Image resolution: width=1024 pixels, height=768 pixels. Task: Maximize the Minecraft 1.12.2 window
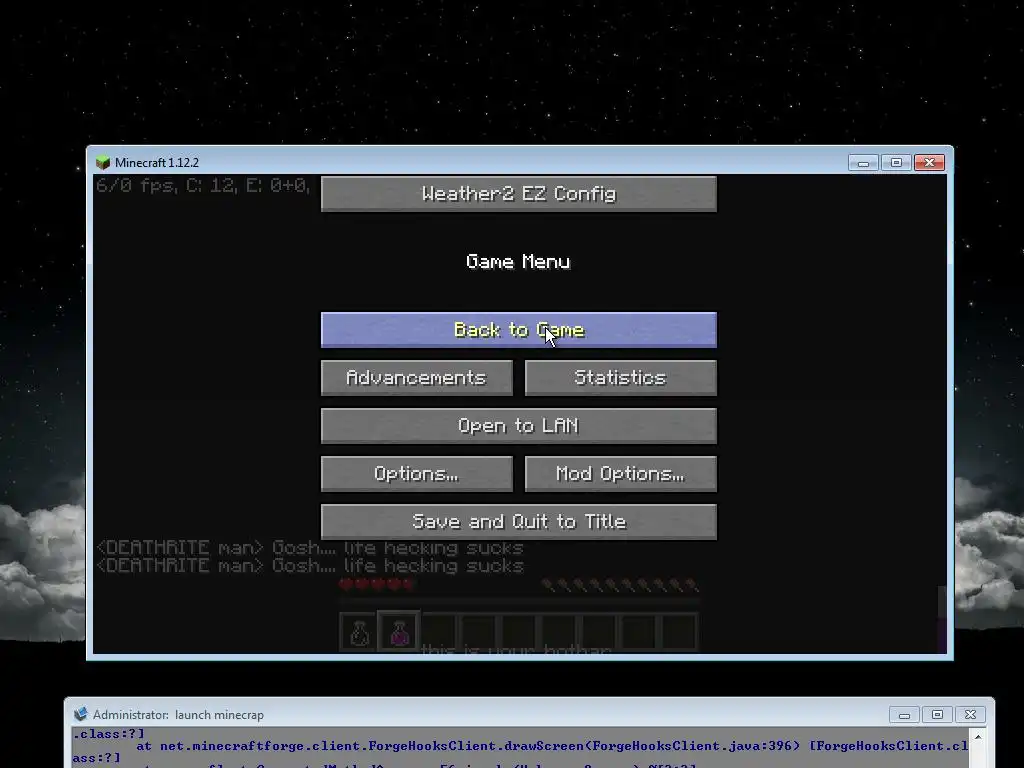(x=896, y=163)
